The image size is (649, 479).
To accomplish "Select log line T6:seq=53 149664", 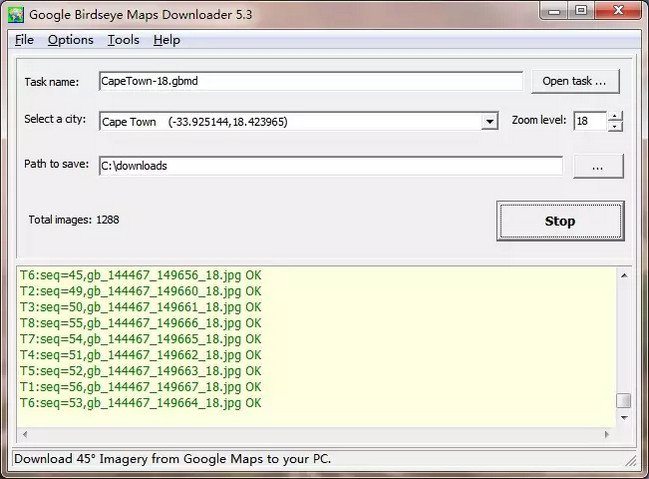I will pyautogui.click(x=141, y=403).
